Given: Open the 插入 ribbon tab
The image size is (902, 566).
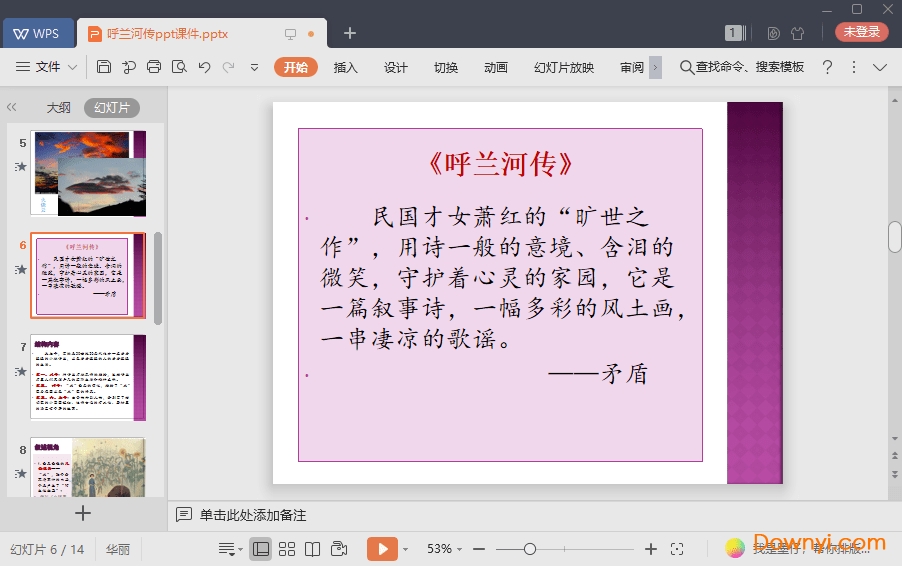Looking at the screenshot, I should (x=345, y=67).
